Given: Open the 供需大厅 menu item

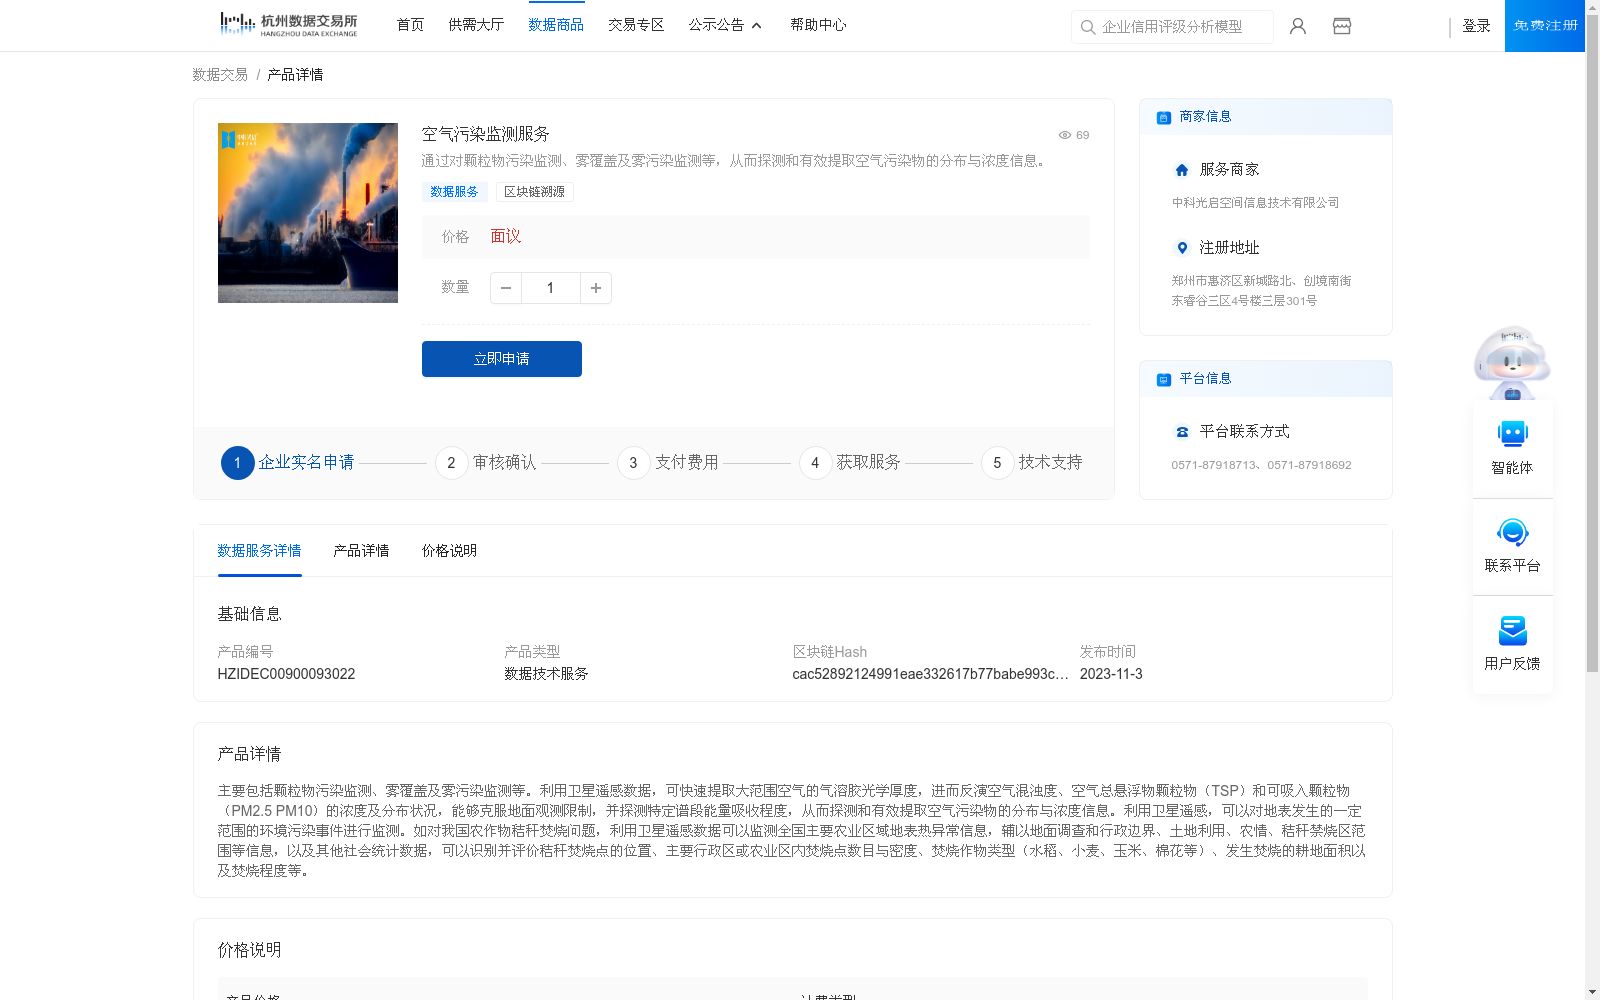Looking at the screenshot, I should (x=476, y=25).
